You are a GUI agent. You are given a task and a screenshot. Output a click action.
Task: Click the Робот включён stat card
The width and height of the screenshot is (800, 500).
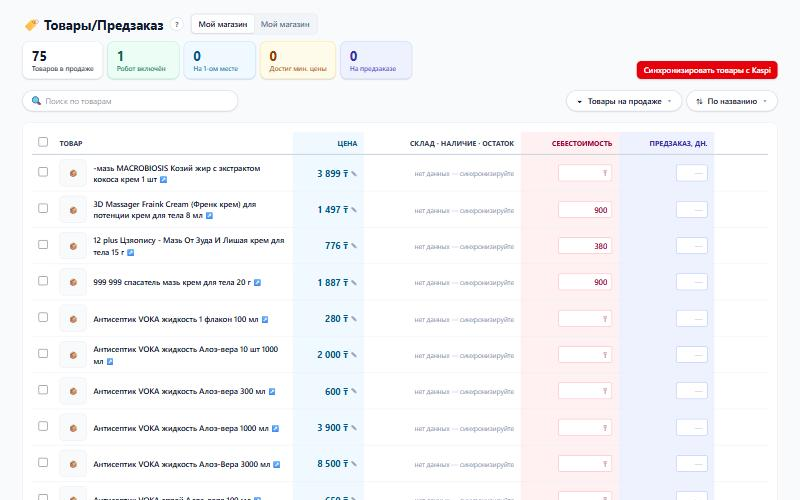143,61
